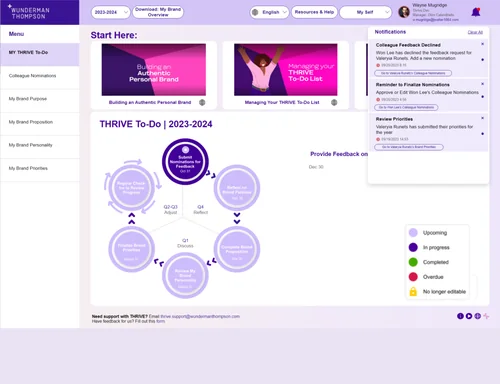
Task: Expand the English language dropdown
Action: (x=269, y=12)
